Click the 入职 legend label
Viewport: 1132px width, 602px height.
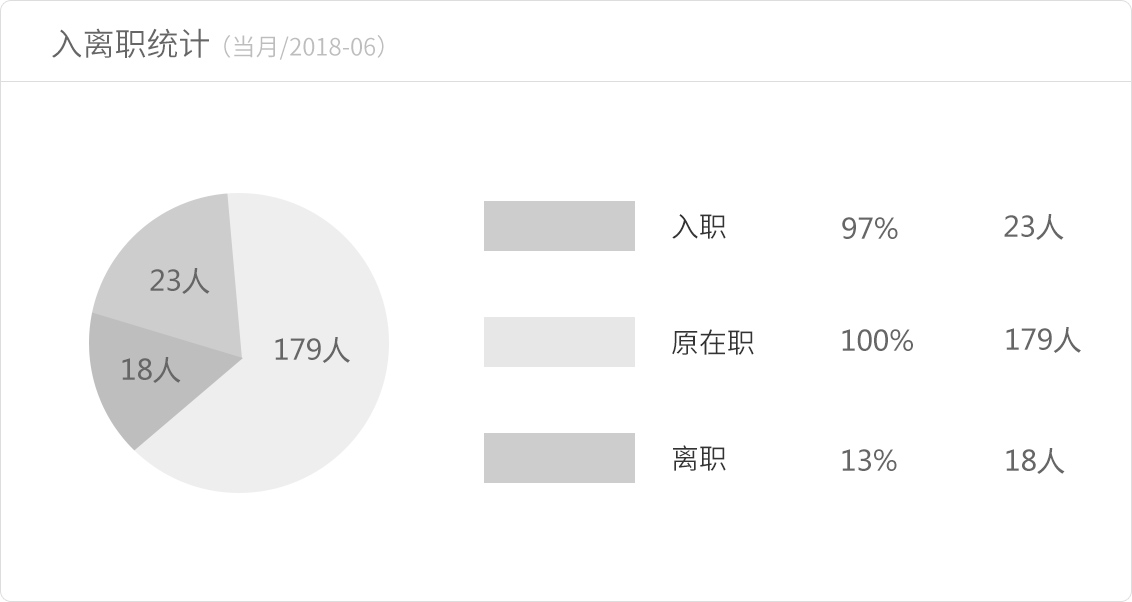click(x=699, y=226)
